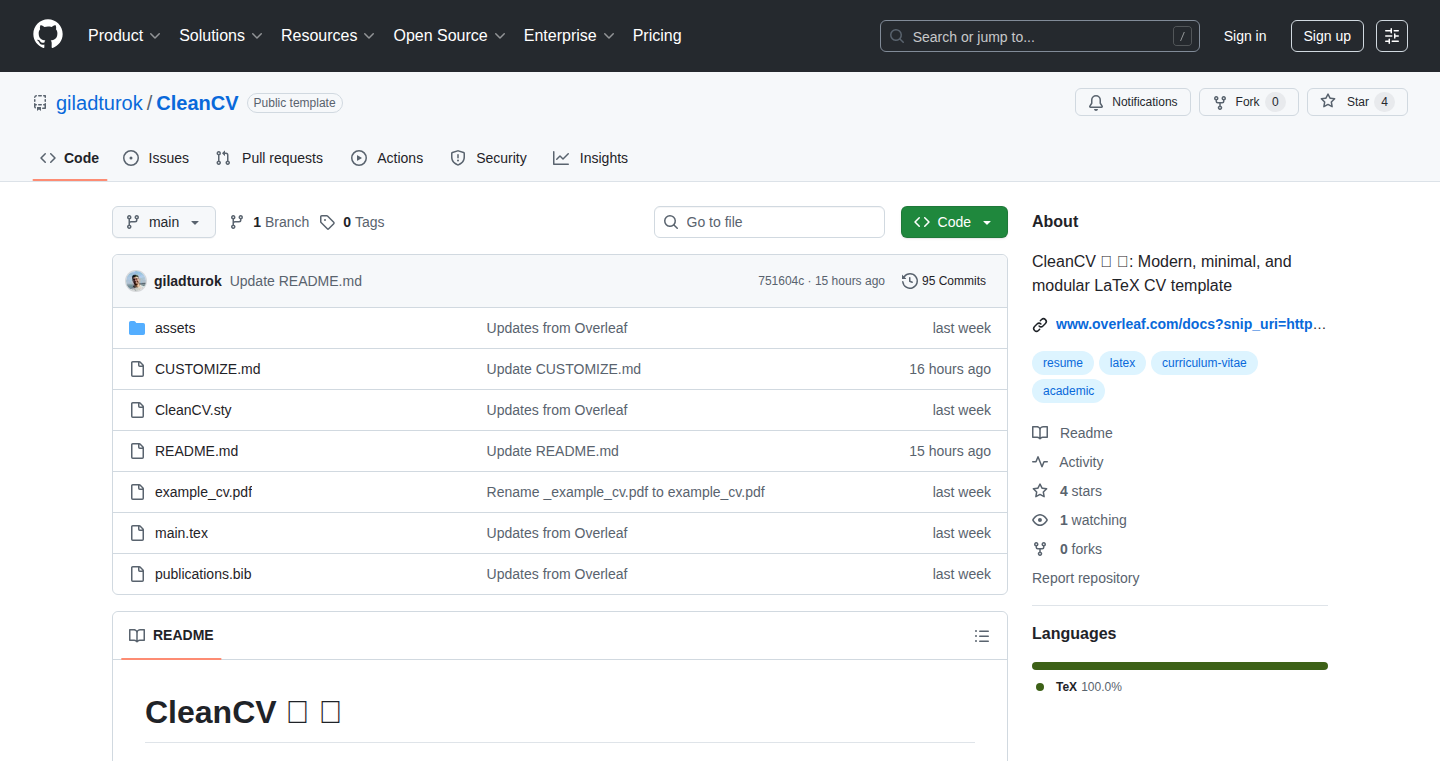This screenshot has width=1440, height=761.
Task: Open the Resources dropdown
Action: tap(328, 36)
